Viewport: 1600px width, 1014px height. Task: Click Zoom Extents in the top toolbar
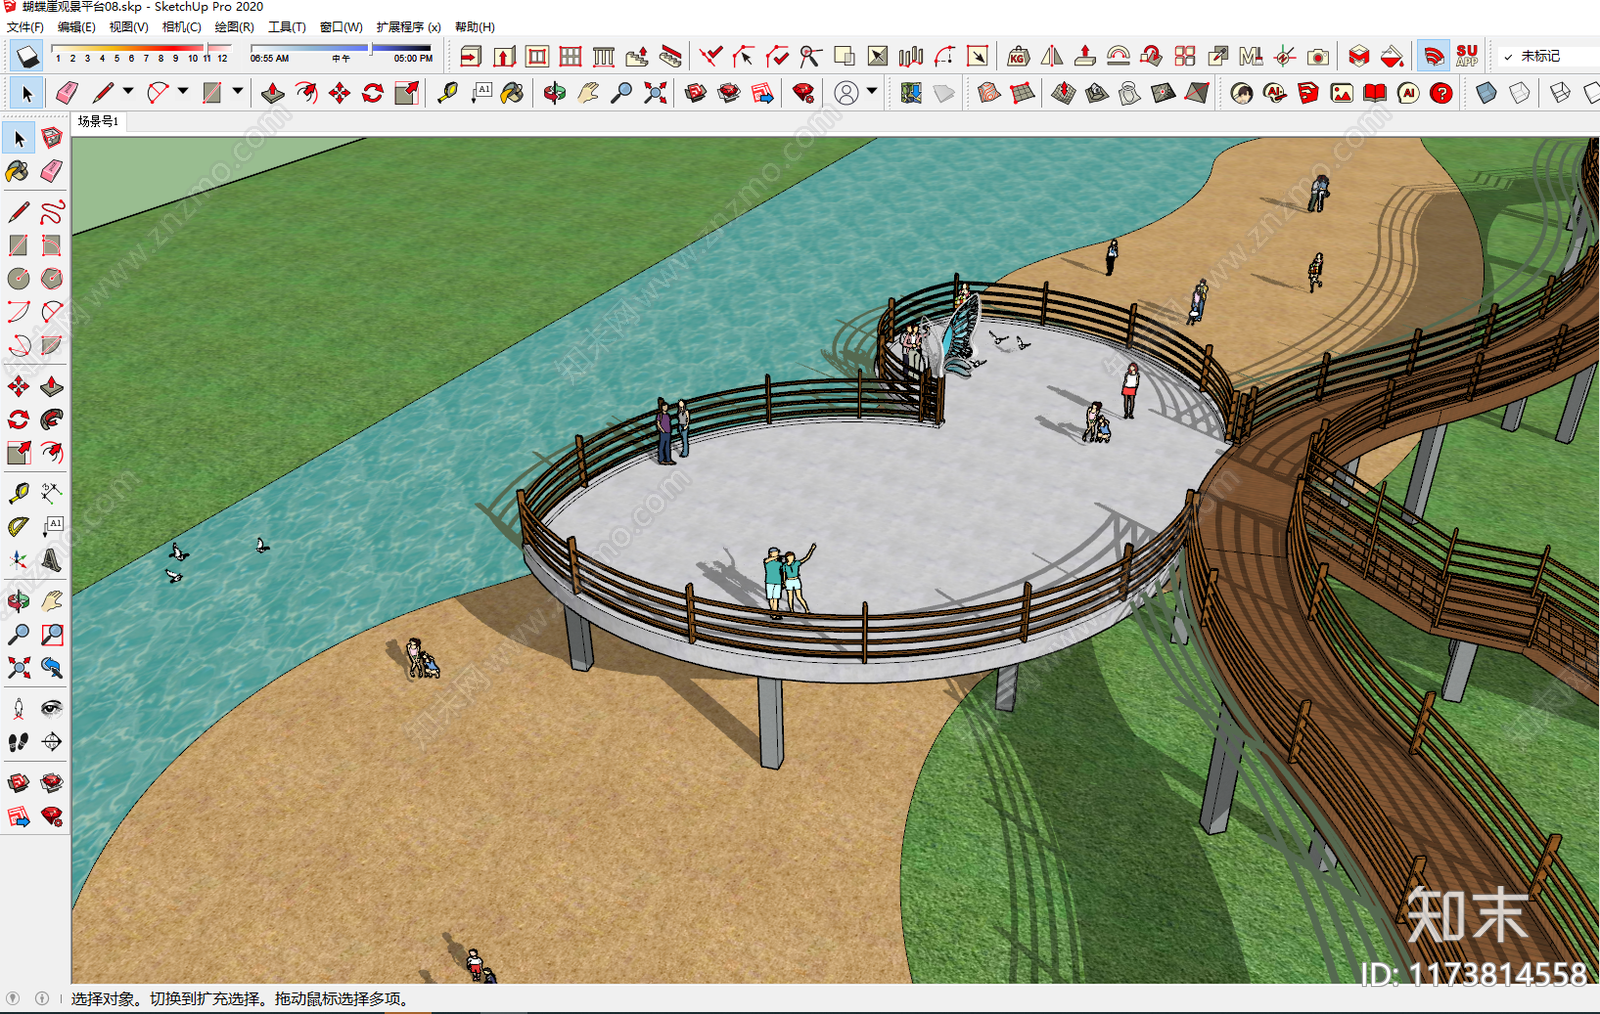tap(655, 93)
